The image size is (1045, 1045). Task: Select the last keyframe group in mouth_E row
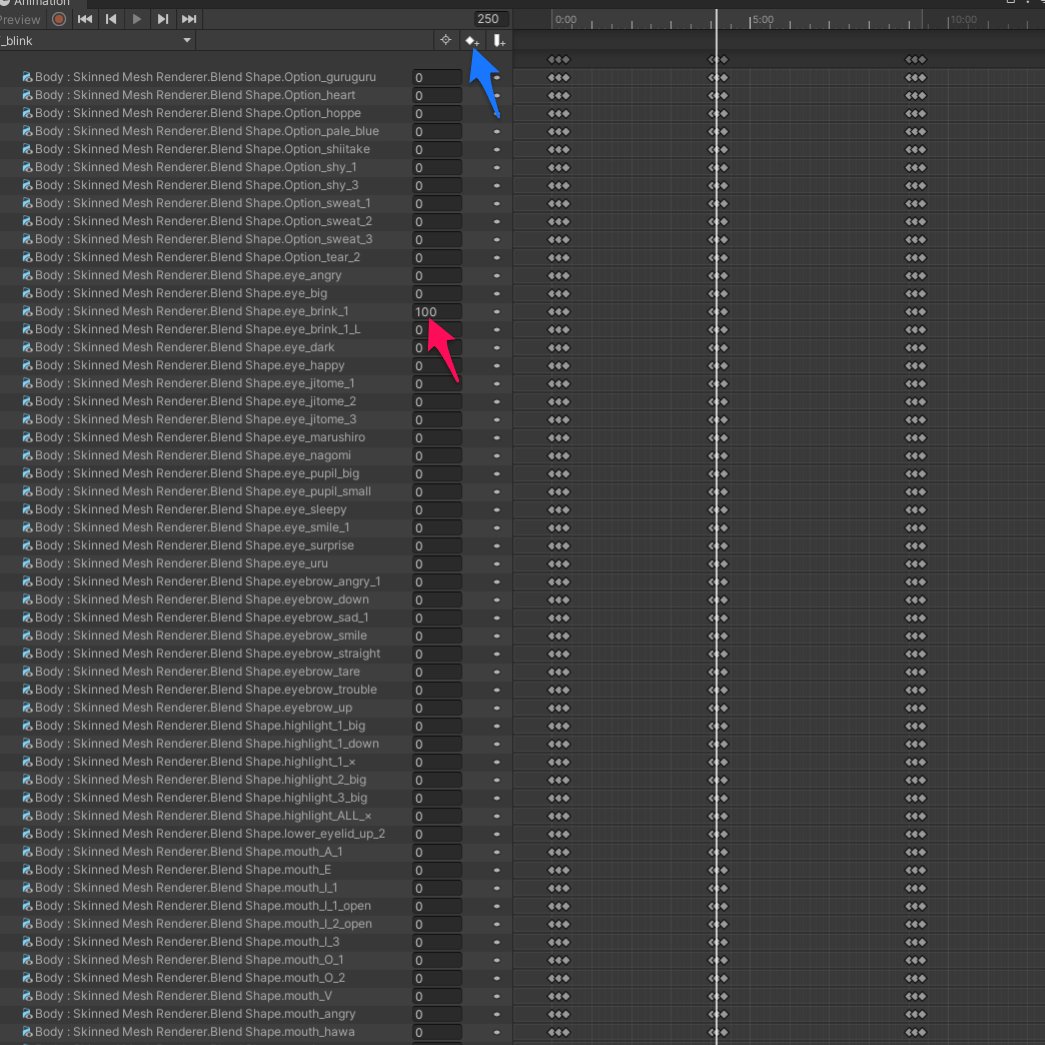coord(916,870)
